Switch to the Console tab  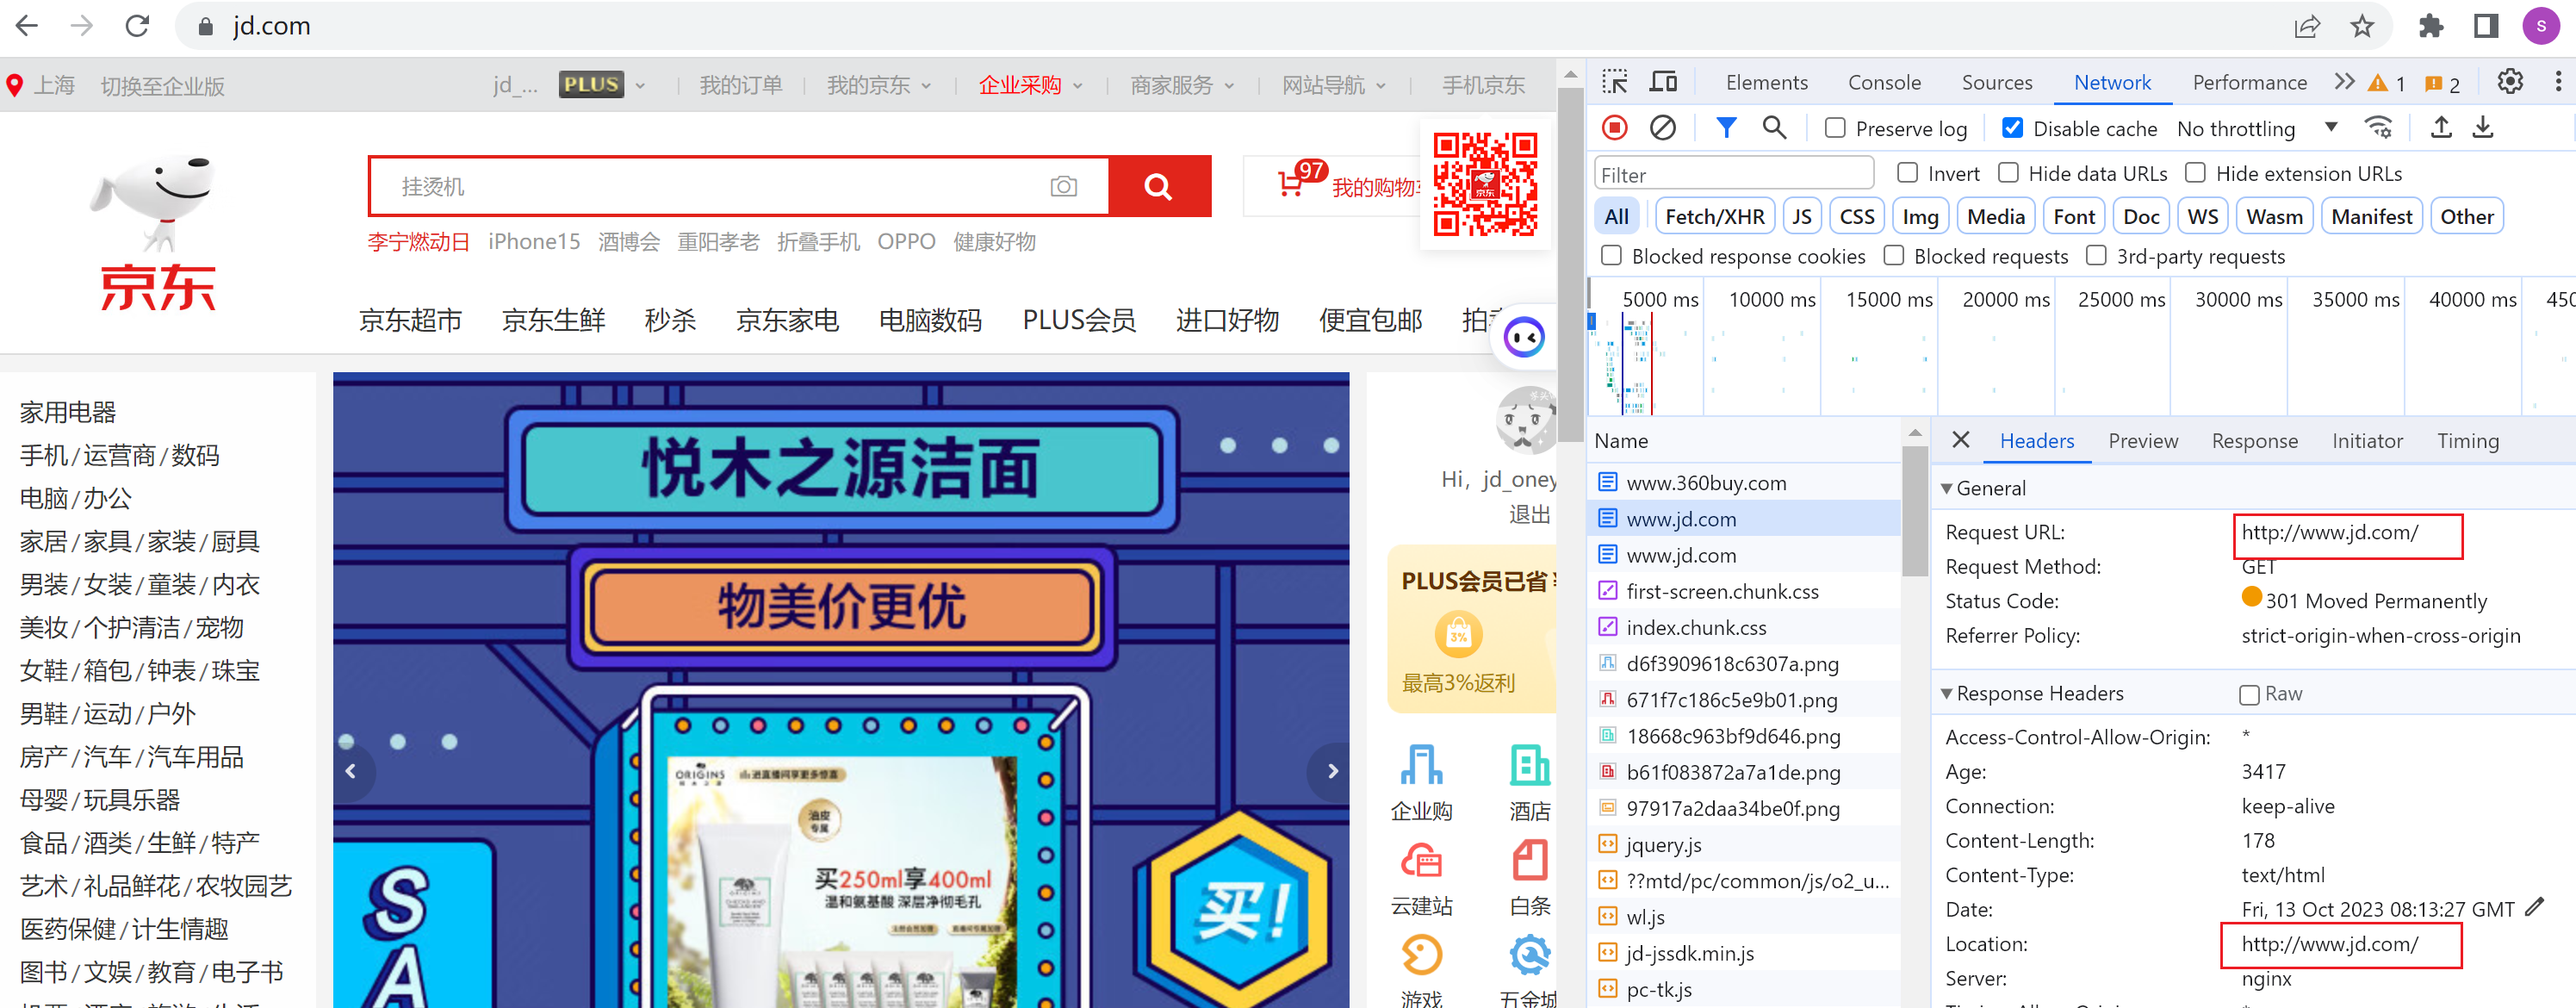1884,82
